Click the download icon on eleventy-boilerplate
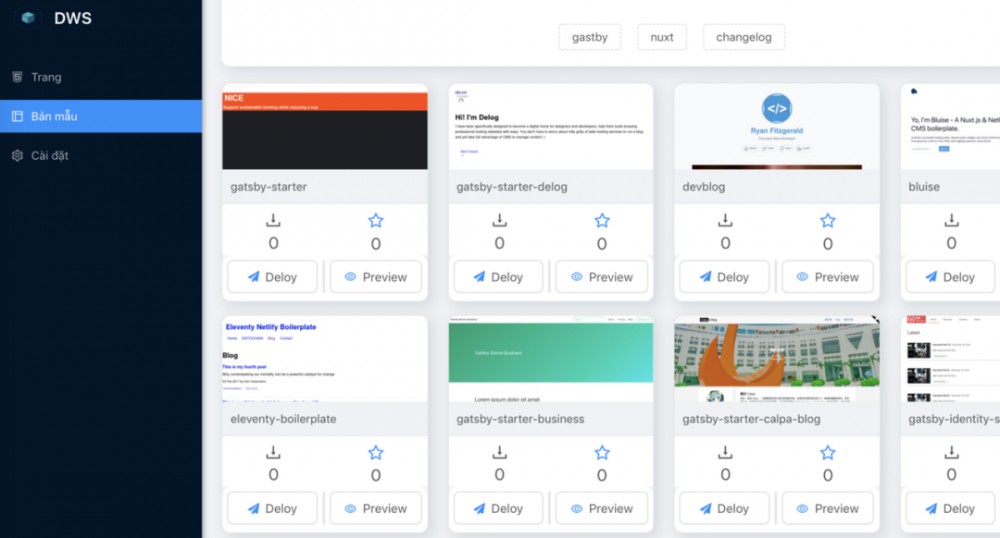This screenshot has height=538, width=1000. tap(274, 452)
